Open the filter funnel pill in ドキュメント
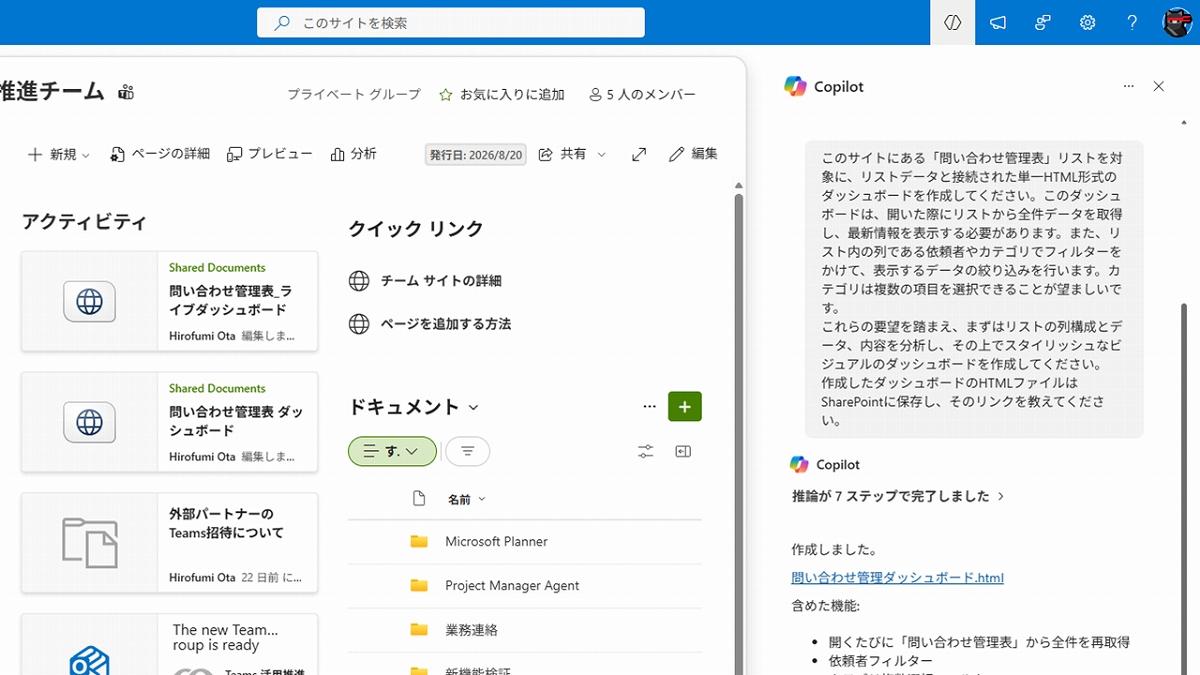This screenshot has width=1200, height=675. [467, 451]
